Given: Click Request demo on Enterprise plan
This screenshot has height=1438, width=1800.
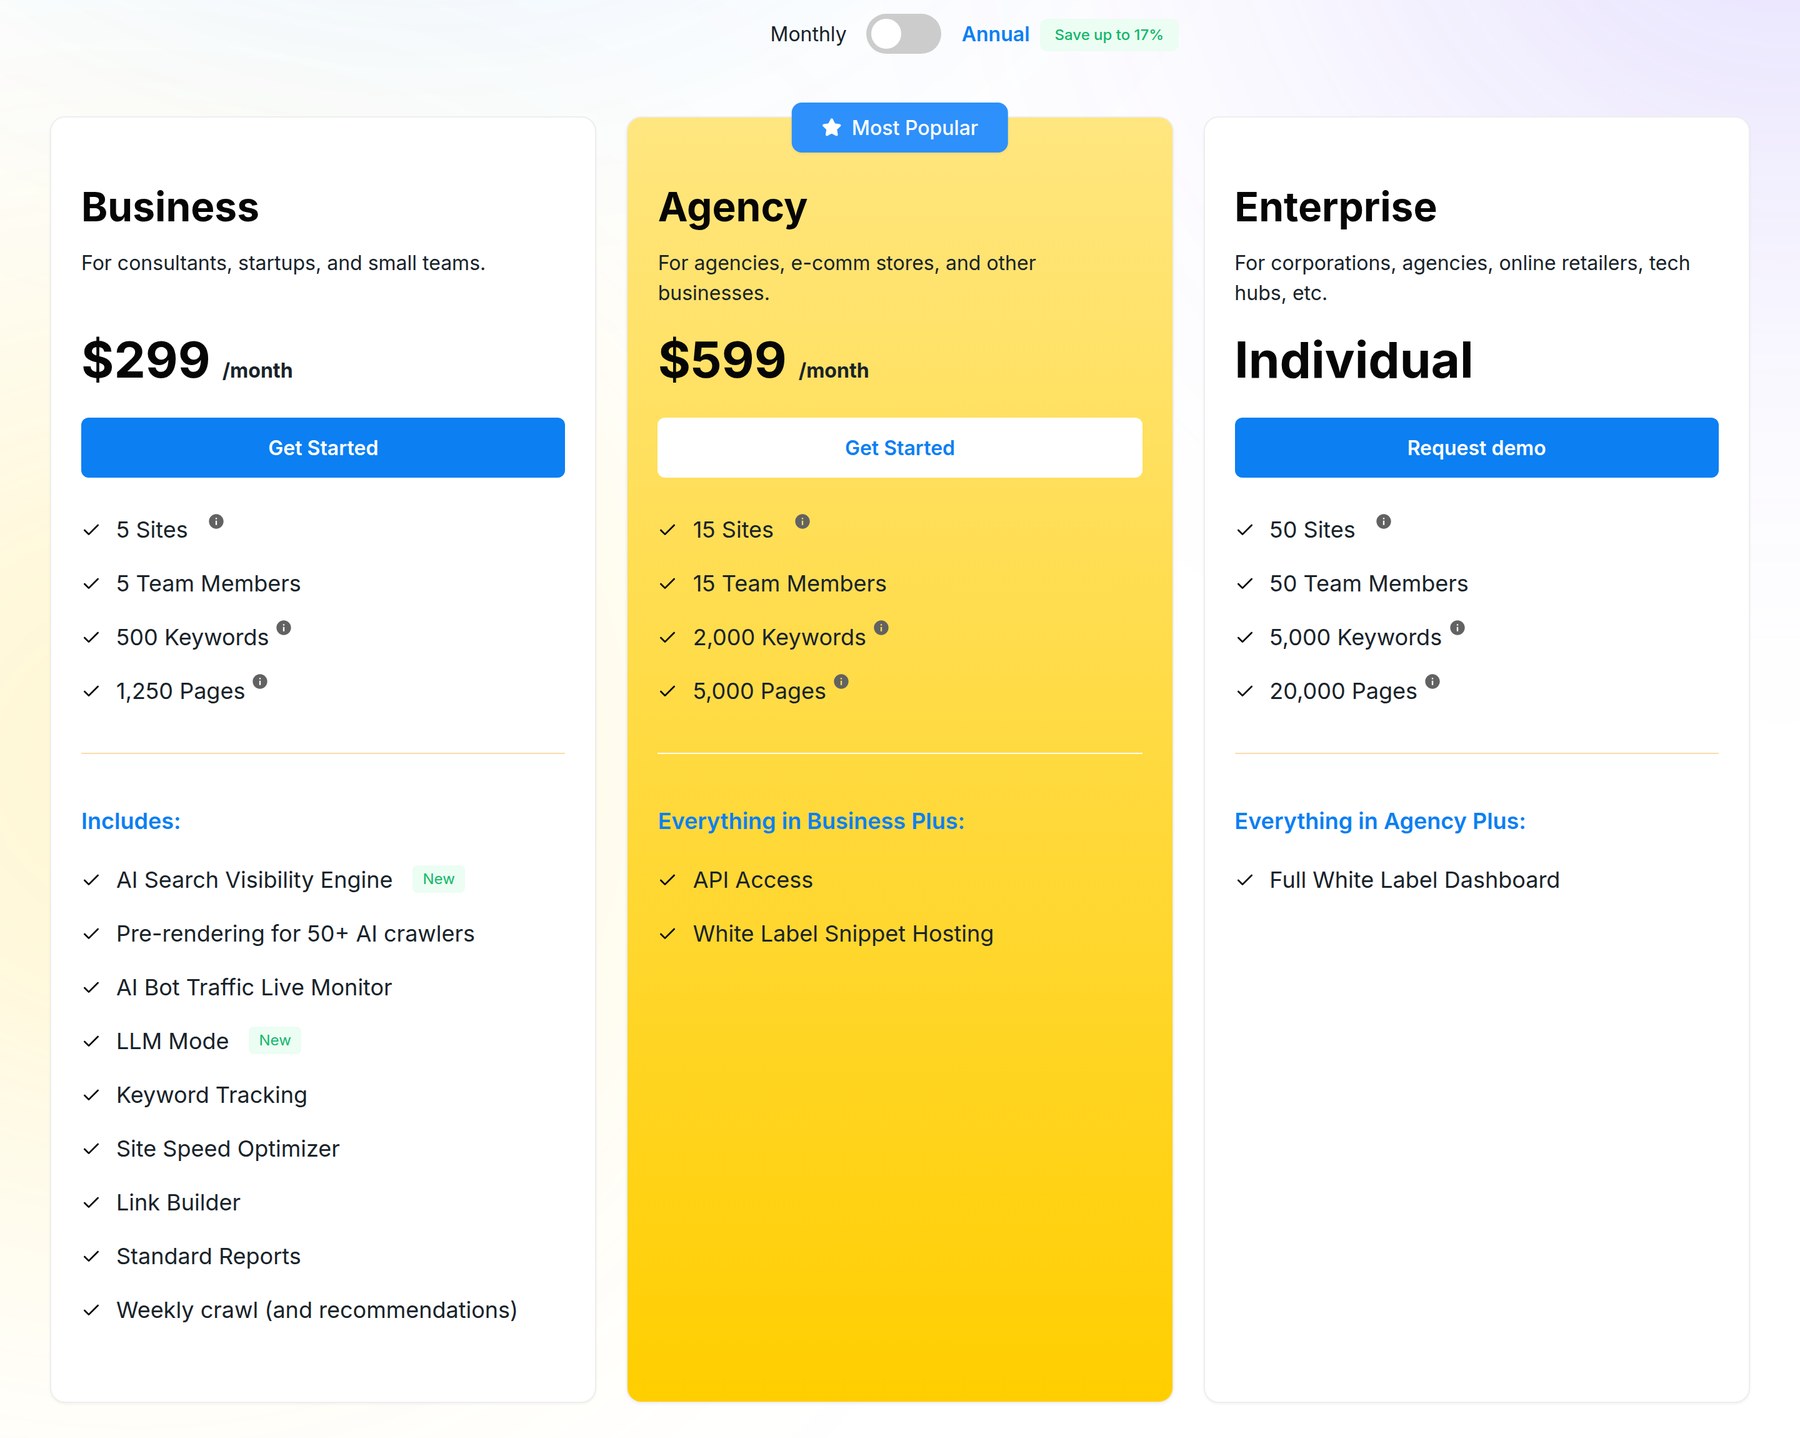Looking at the screenshot, I should click(x=1476, y=448).
